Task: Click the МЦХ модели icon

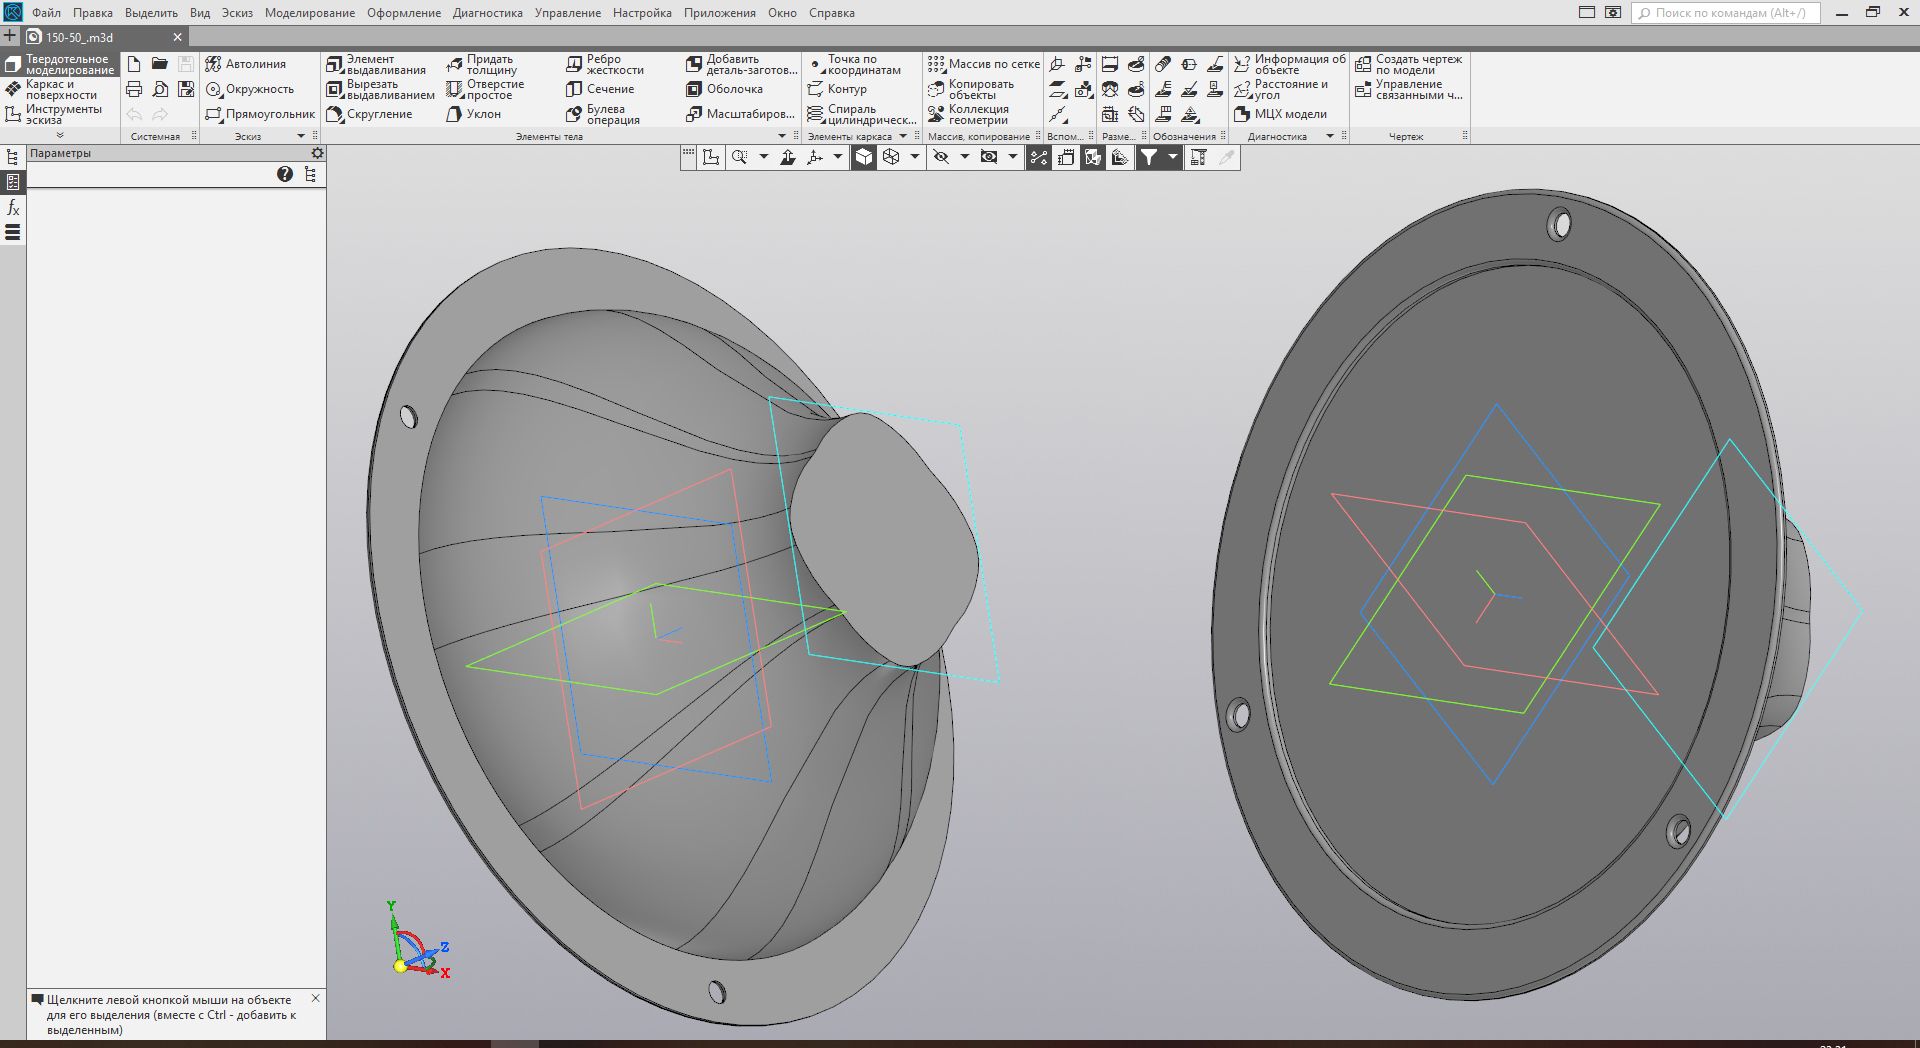Action: coord(1280,114)
